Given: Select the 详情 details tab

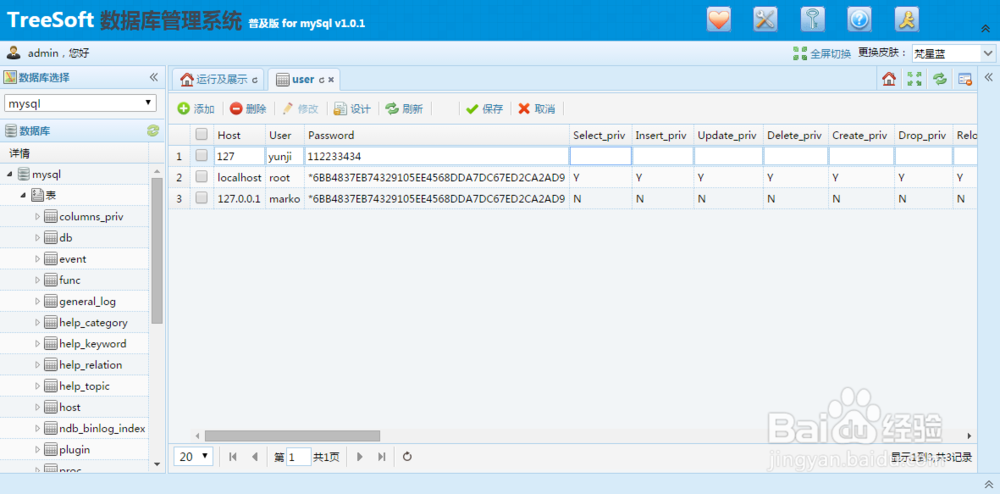Looking at the screenshot, I should click(19, 153).
